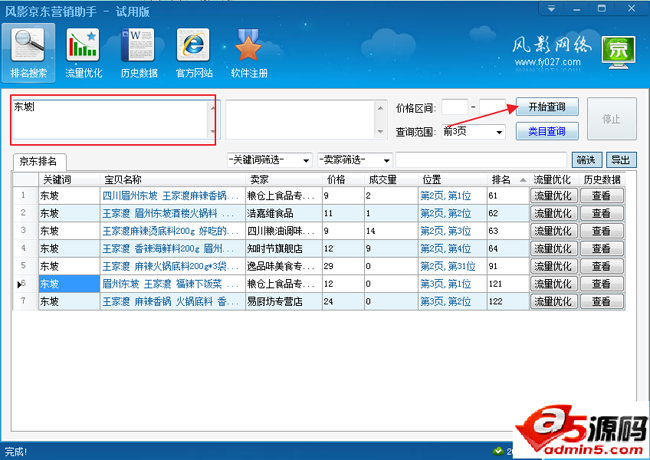Sort by the 位置 column header

(x=452, y=179)
